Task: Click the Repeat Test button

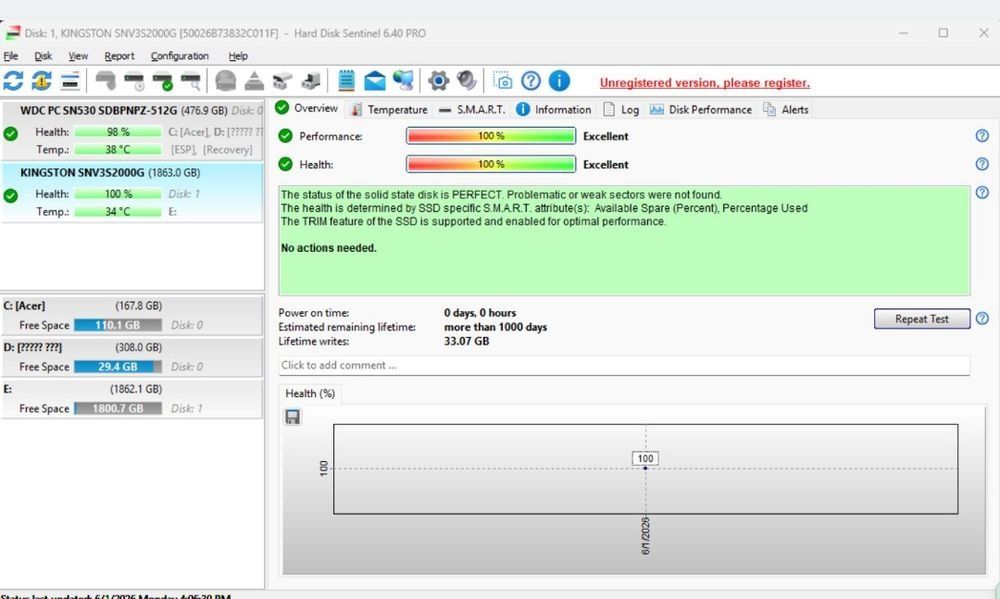Action: pos(922,319)
